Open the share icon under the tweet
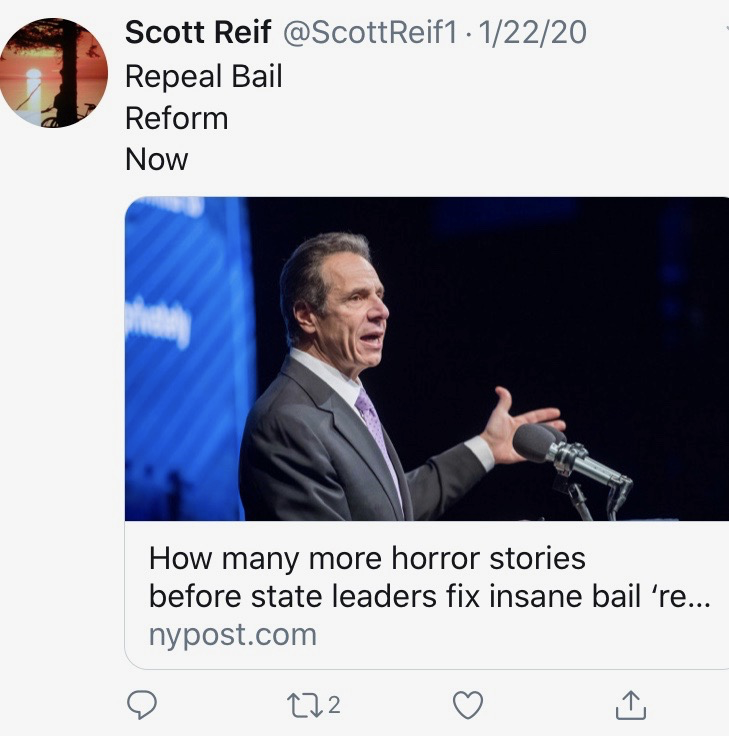The height and width of the screenshot is (736, 729). pos(630,706)
